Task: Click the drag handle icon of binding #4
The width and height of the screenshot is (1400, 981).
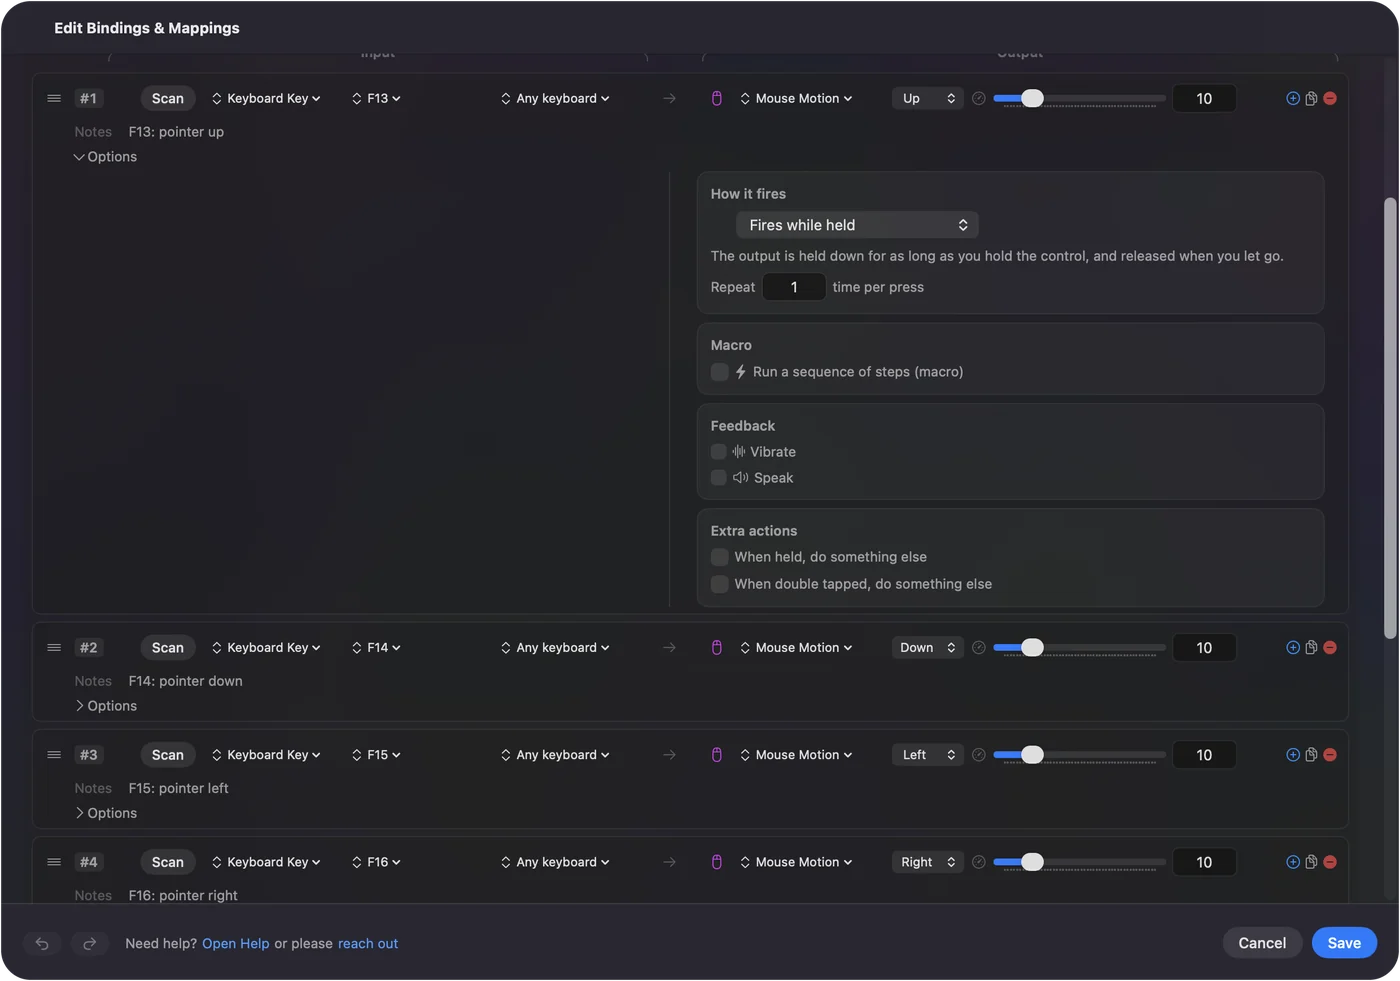Action: 54,861
